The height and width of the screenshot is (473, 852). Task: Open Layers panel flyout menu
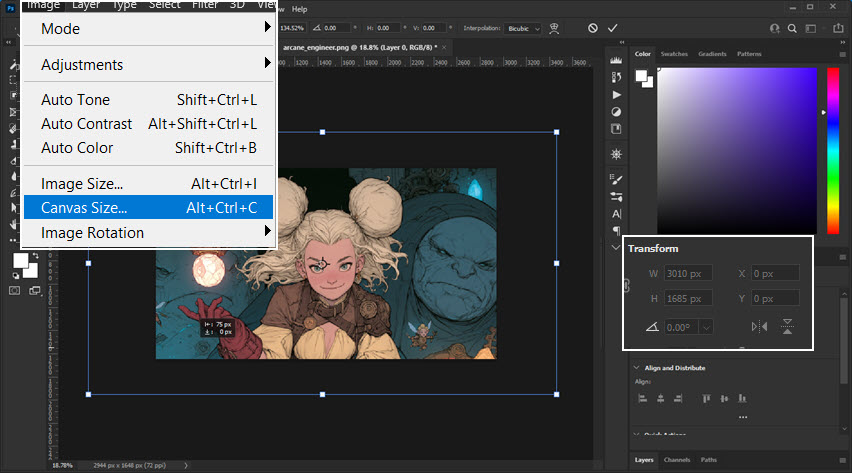point(843,460)
